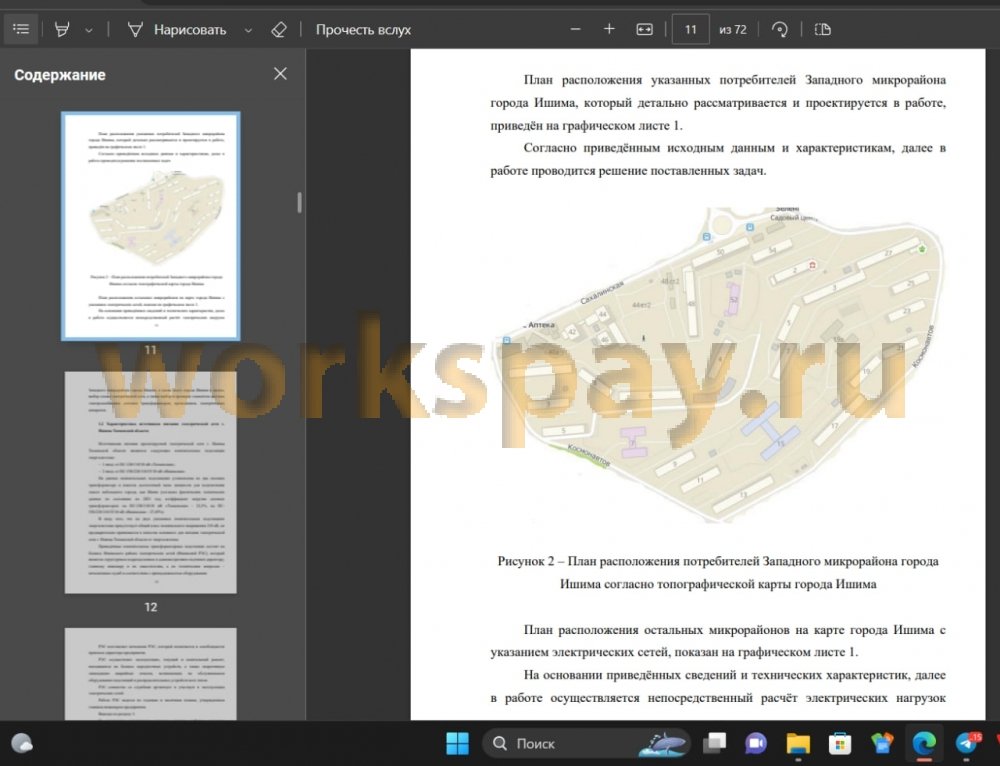The width and height of the screenshot is (1000, 766).
Task: Click the Western microdistrict map image
Action: 719,364
